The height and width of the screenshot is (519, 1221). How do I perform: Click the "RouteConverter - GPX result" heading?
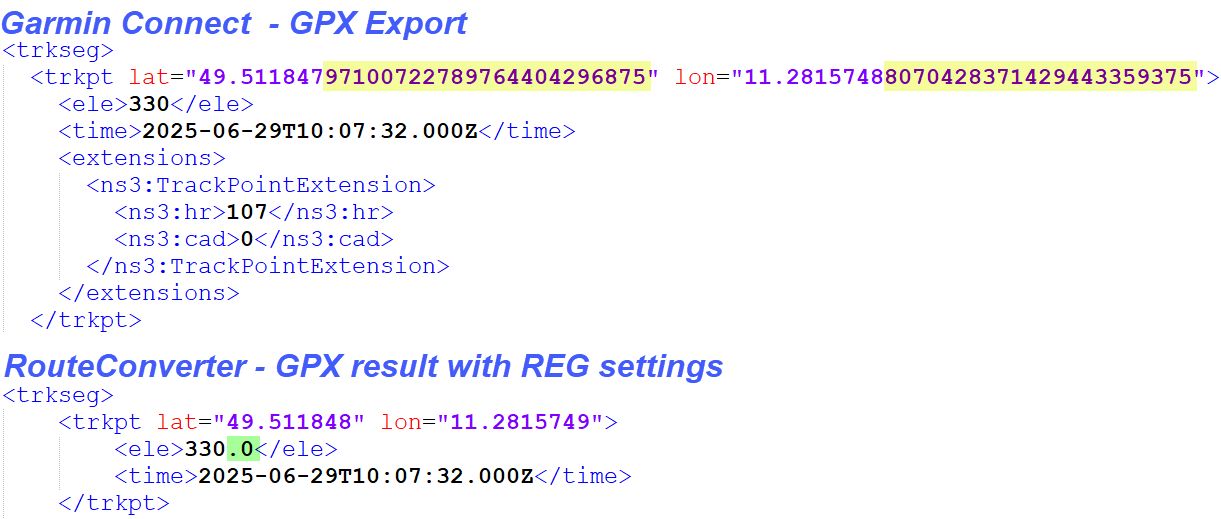[x=364, y=366]
